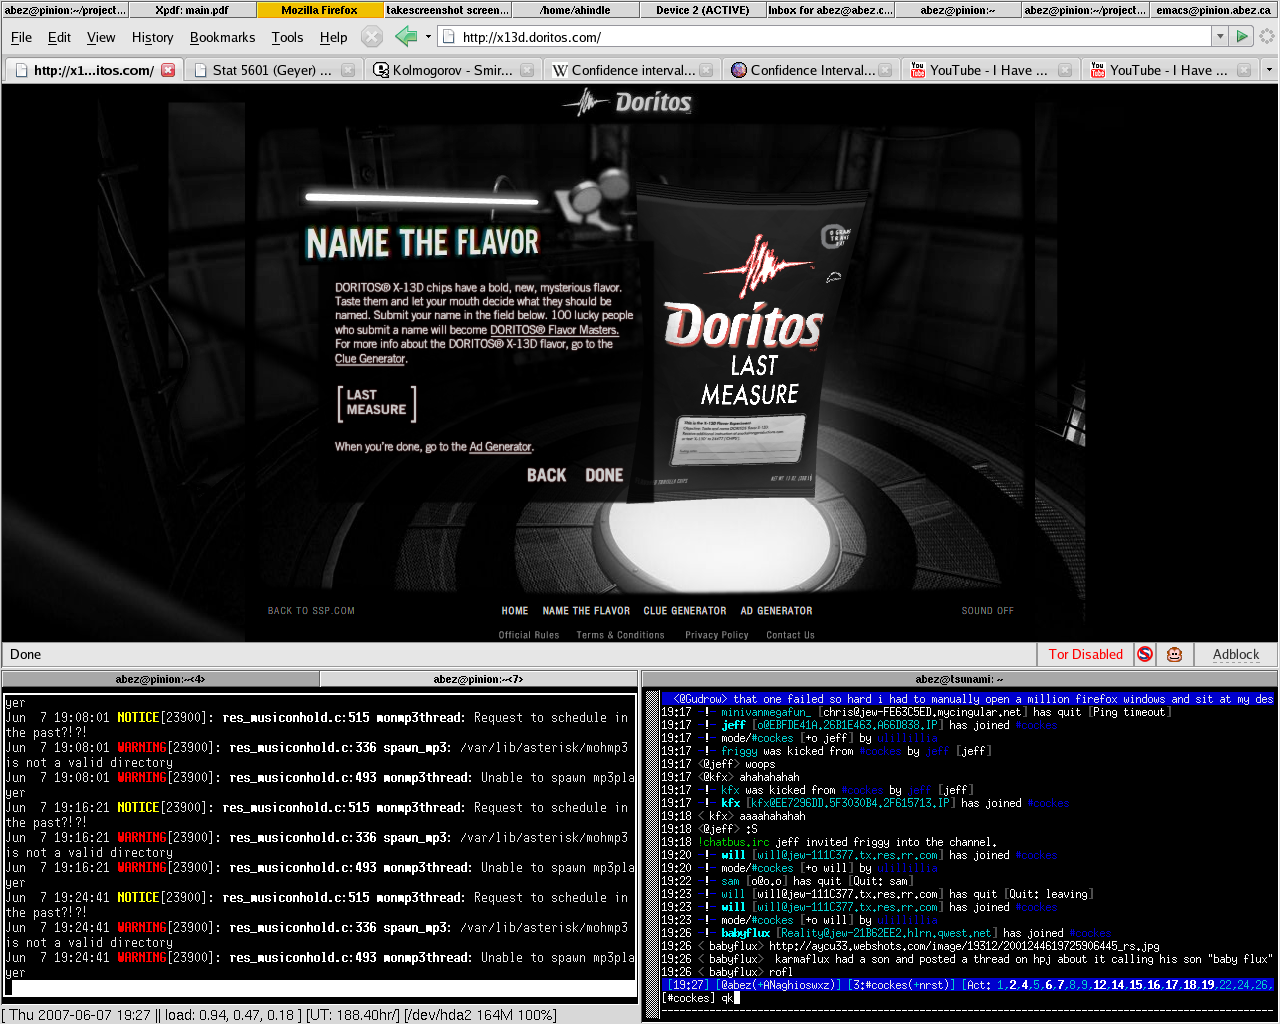Select the abez@pinion:~<7> terminal tab
Image resolution: width=1280 pixels, height=1024 pixels.
[478, 679]
